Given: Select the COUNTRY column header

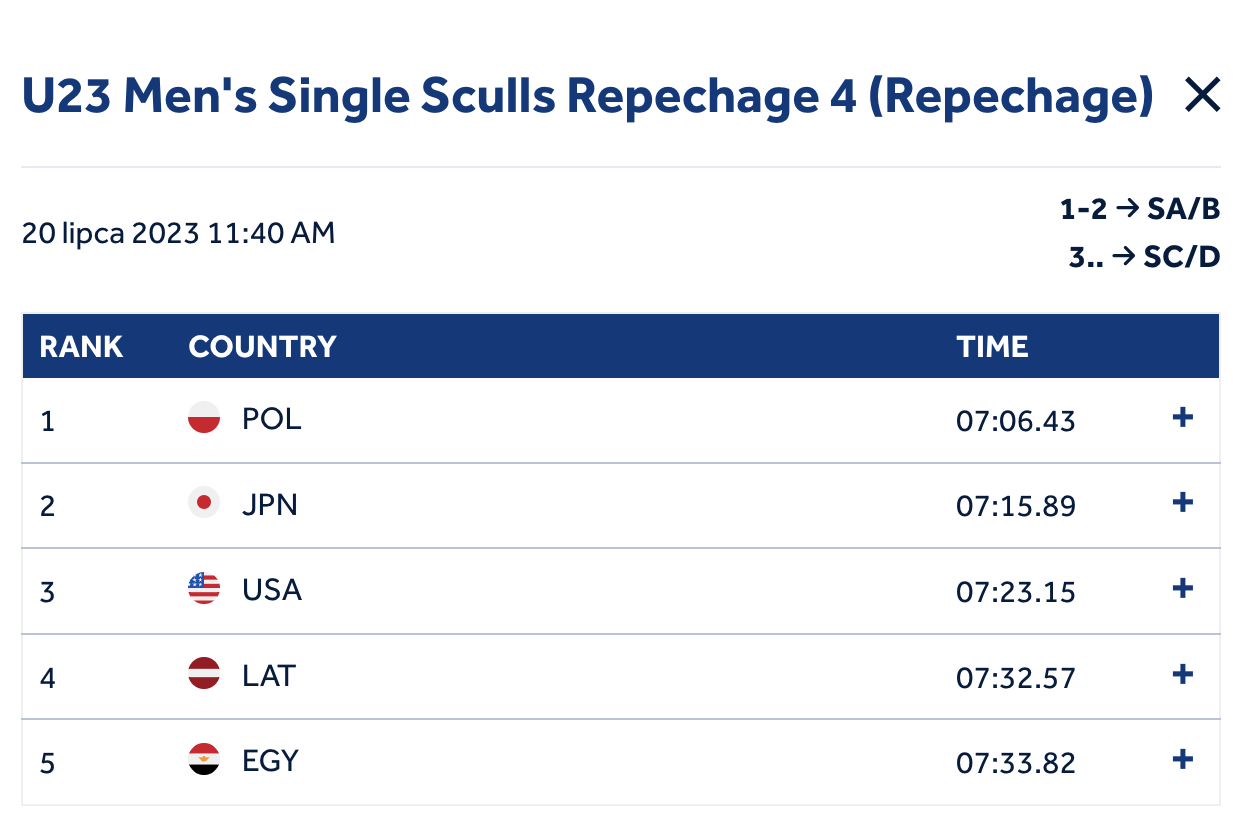Looking at the screenshot, I should (x=262, y=347).
